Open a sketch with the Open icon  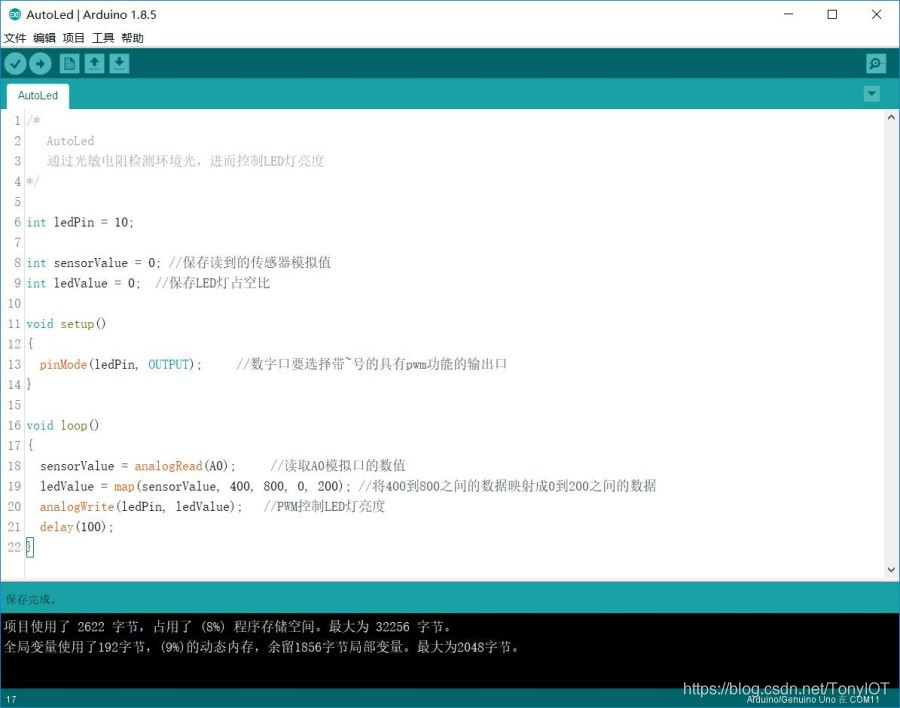point(94,63)
